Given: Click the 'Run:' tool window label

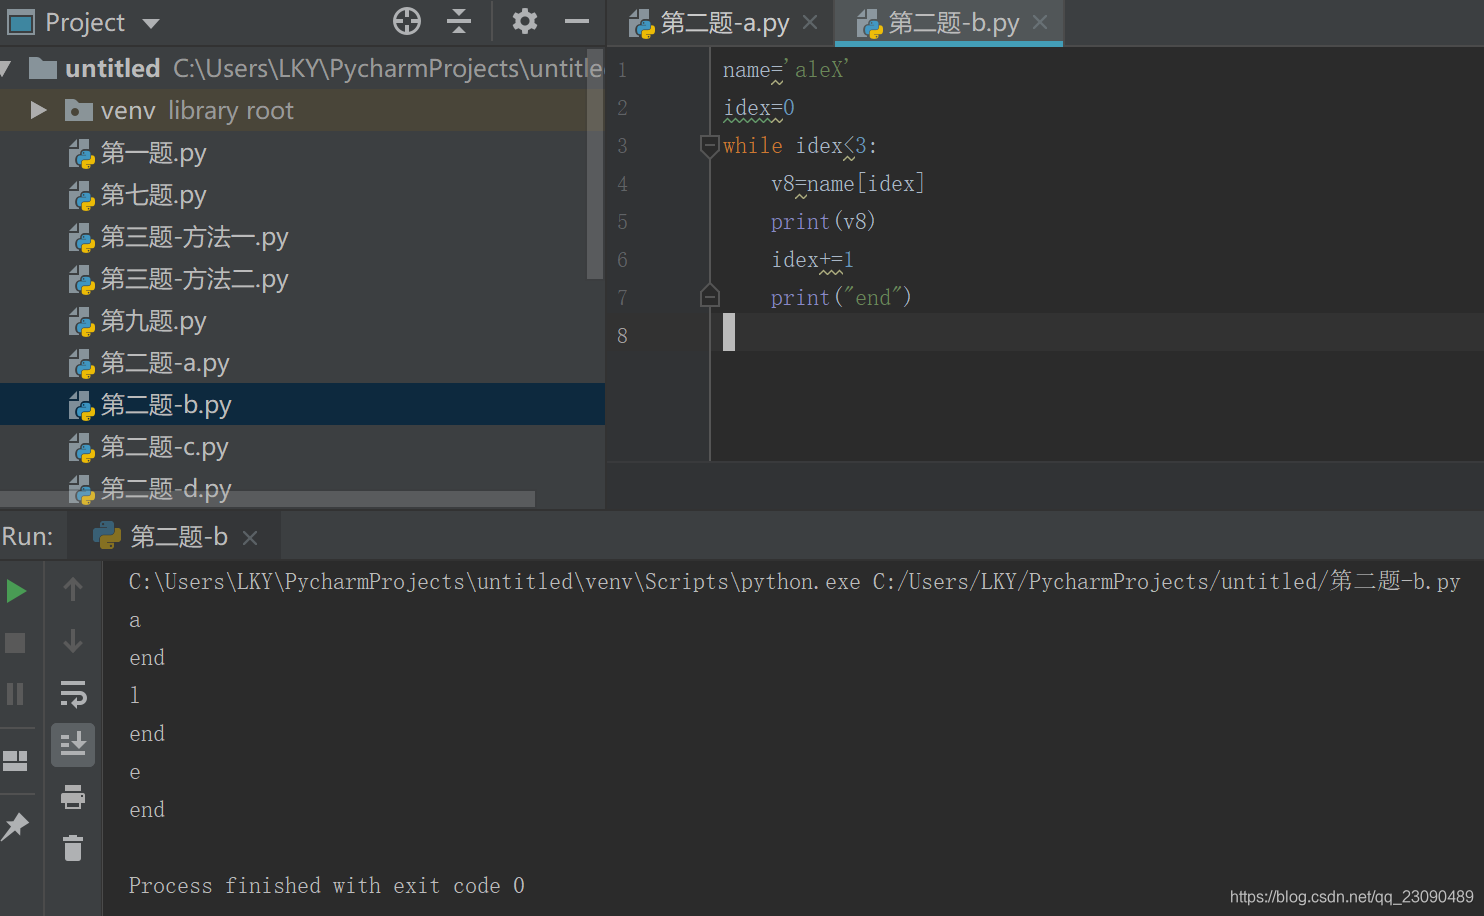Looking at the screenshot, I should tap(27, 537).
